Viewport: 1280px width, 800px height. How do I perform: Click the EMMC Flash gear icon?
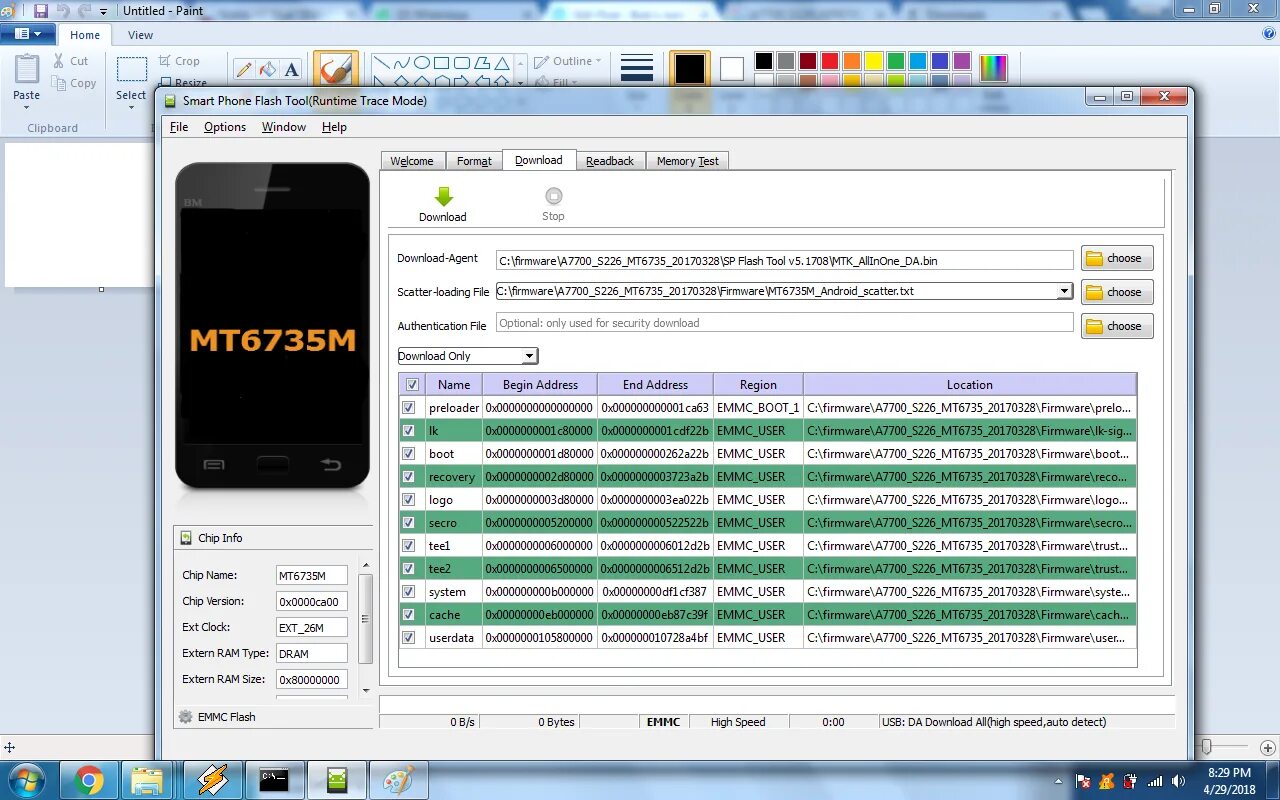(185, 717)
